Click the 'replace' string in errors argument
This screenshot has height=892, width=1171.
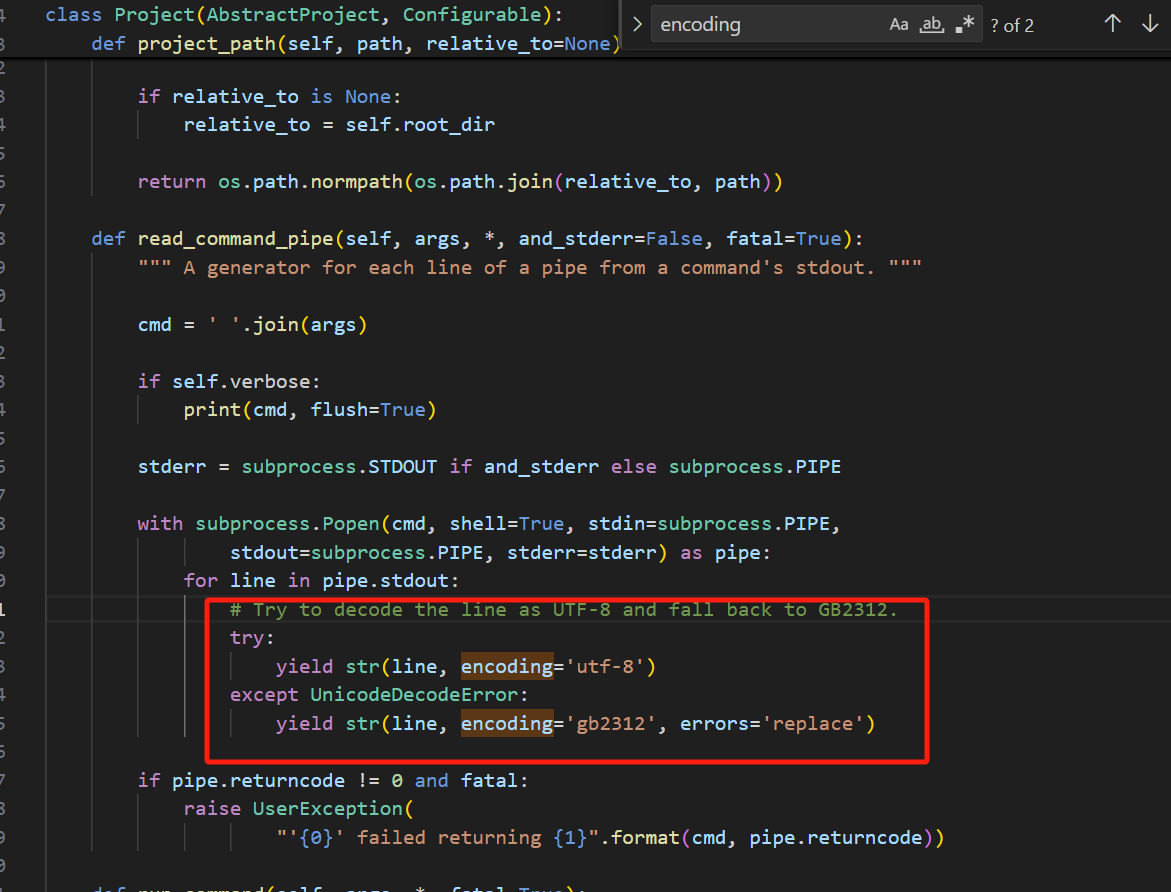tap(815, 723)
